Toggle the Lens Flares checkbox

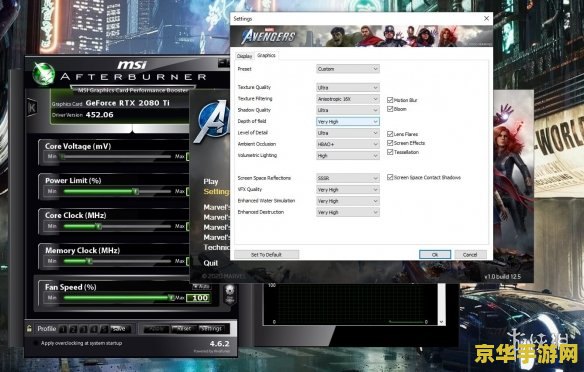tap(390, 134)
